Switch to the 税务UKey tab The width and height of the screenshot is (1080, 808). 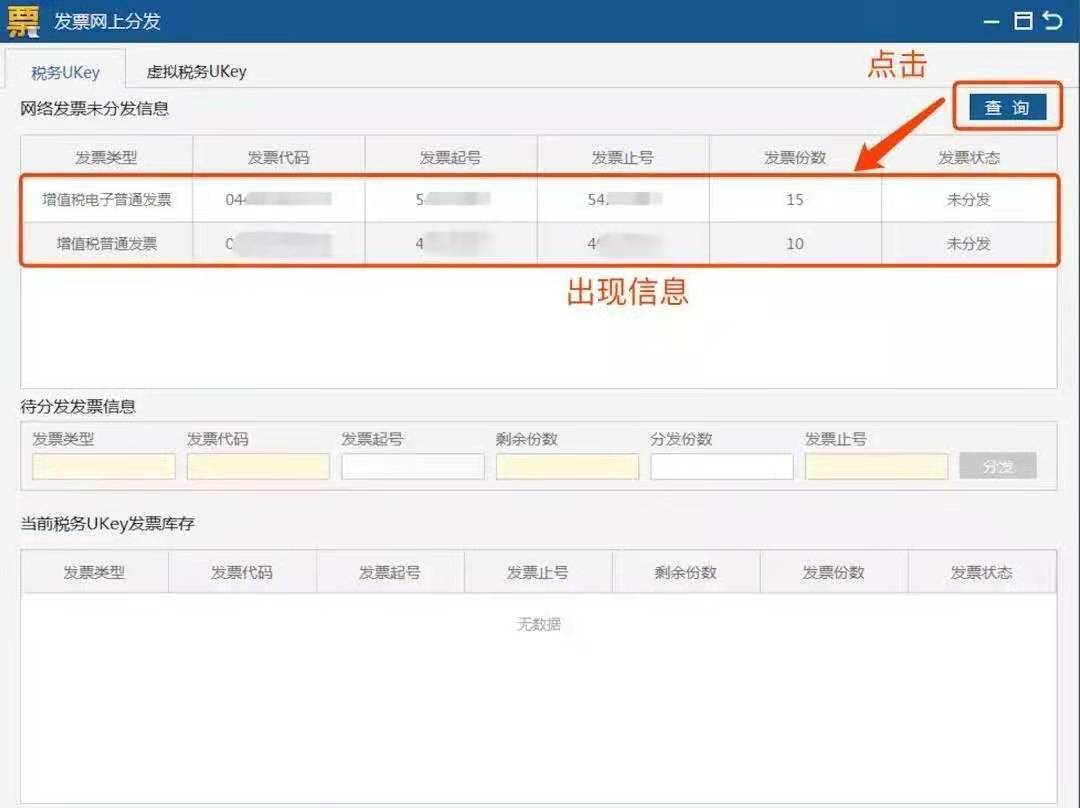click(65, 72)
